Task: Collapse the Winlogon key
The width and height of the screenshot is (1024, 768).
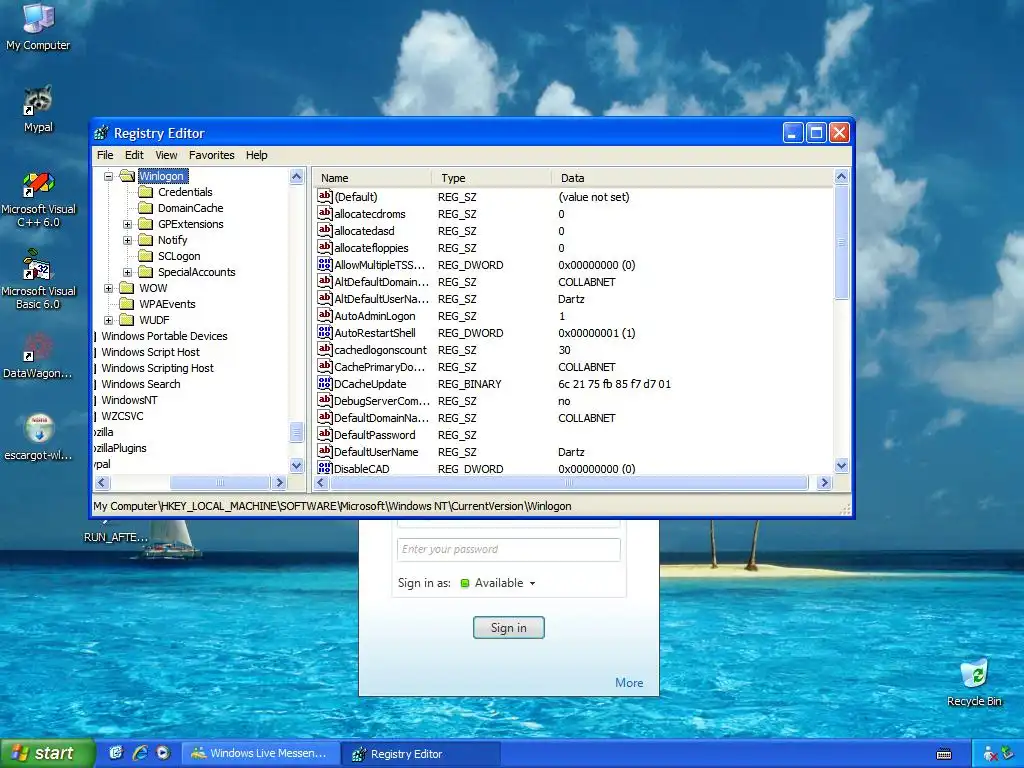Action: (x=109, y=176)
